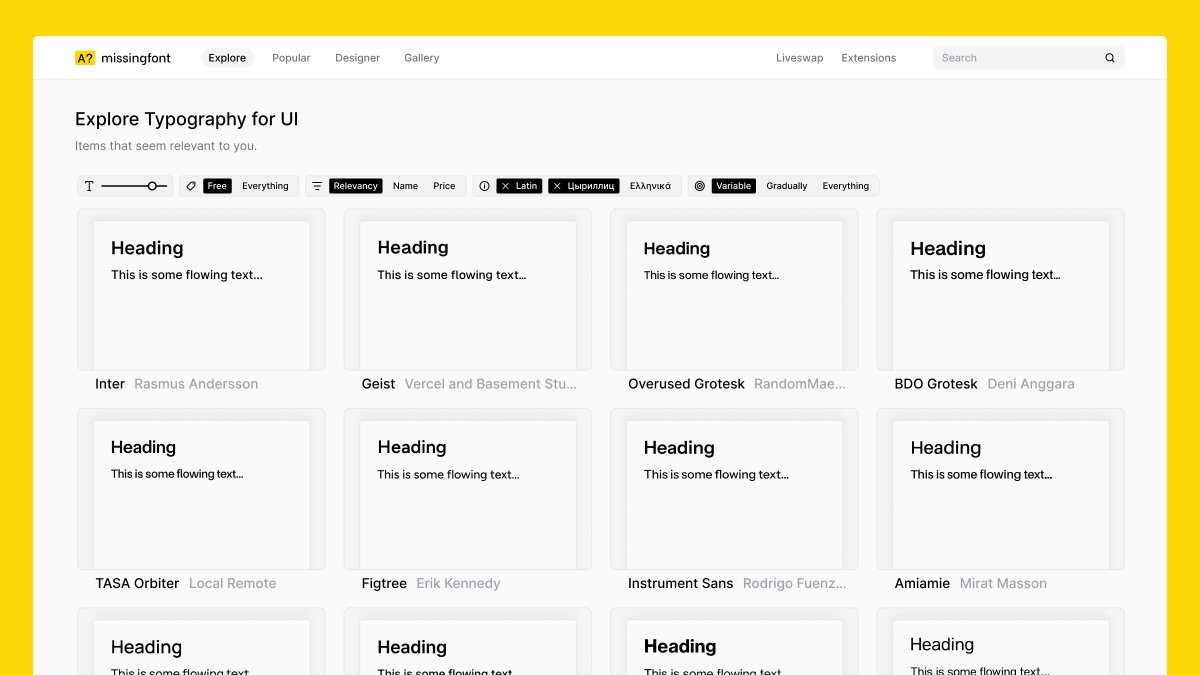Select the Variable font filter
The height and width of the screenshot is (675, 1200).
click(x=734, y=186)
